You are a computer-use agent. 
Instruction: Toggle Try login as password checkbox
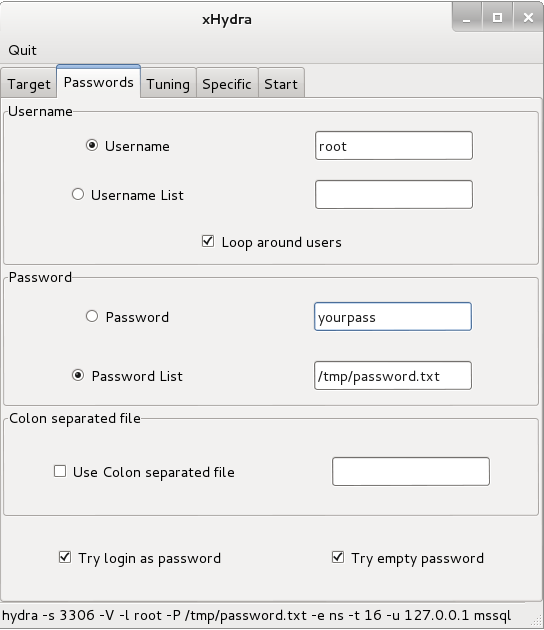65,557
